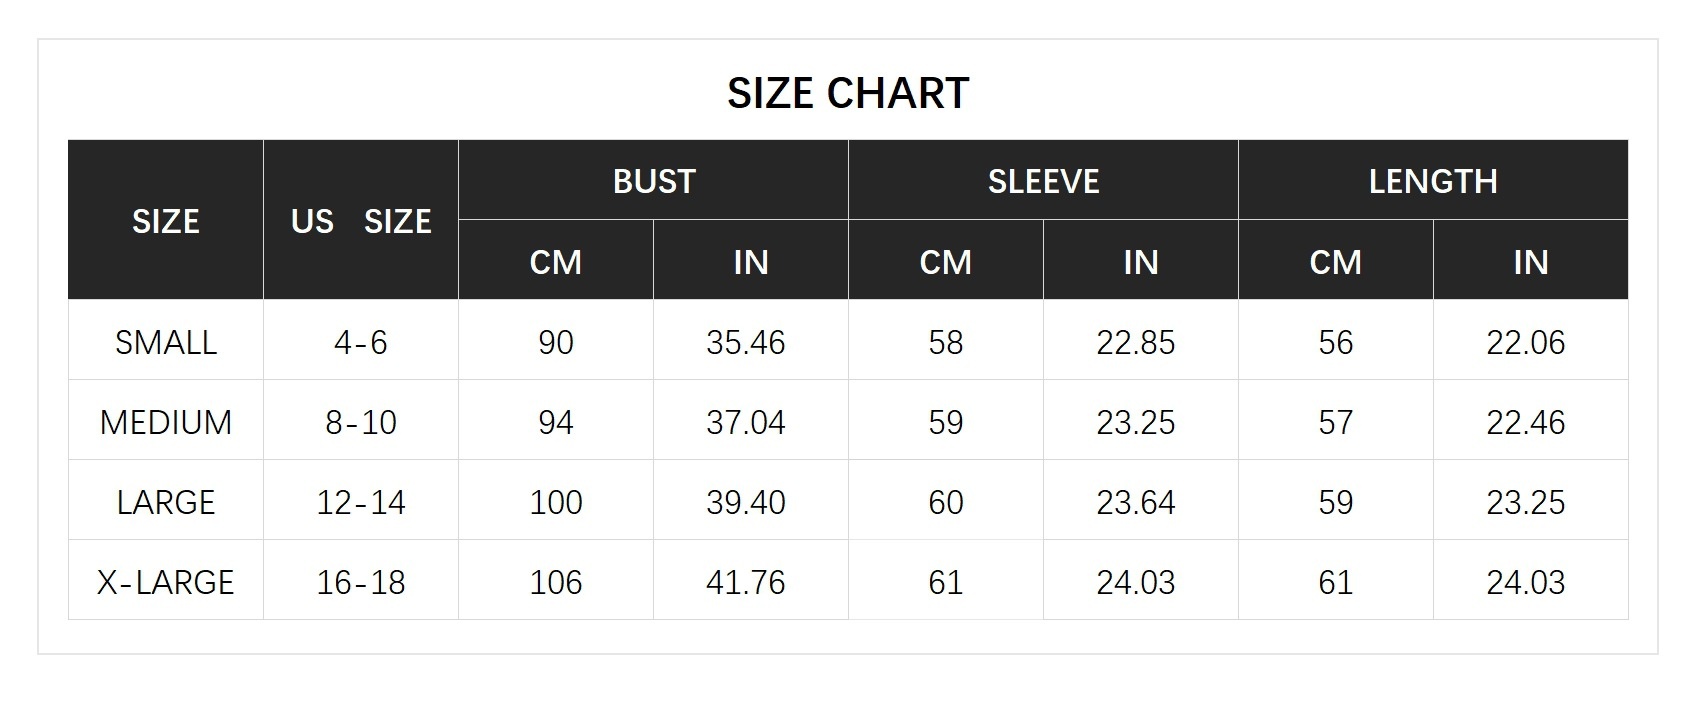The width and height of the screenshot is (1689, 712).
Task: Click sleeve value 23.64 inches
Action: (1136, 502)
